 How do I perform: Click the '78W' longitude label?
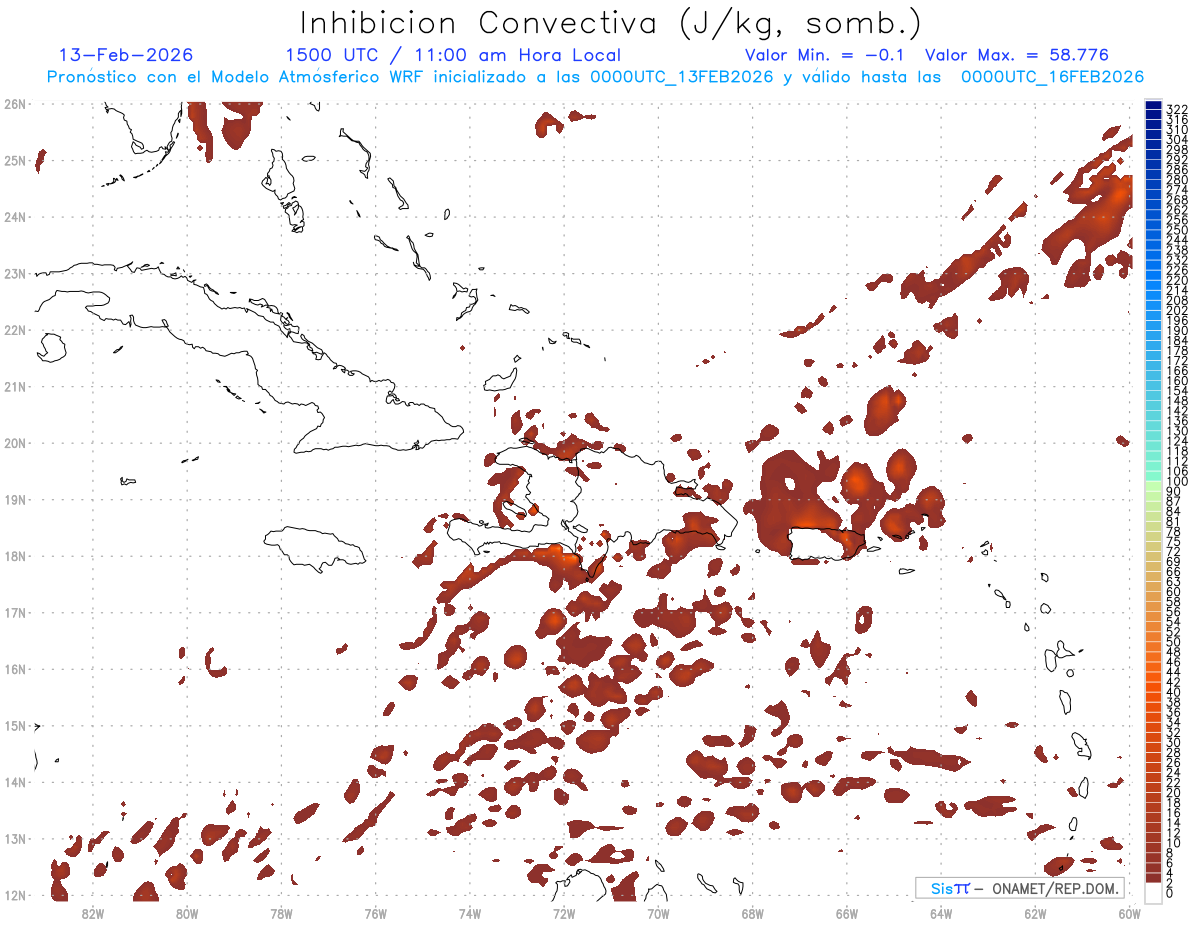(x=282, y=913)
